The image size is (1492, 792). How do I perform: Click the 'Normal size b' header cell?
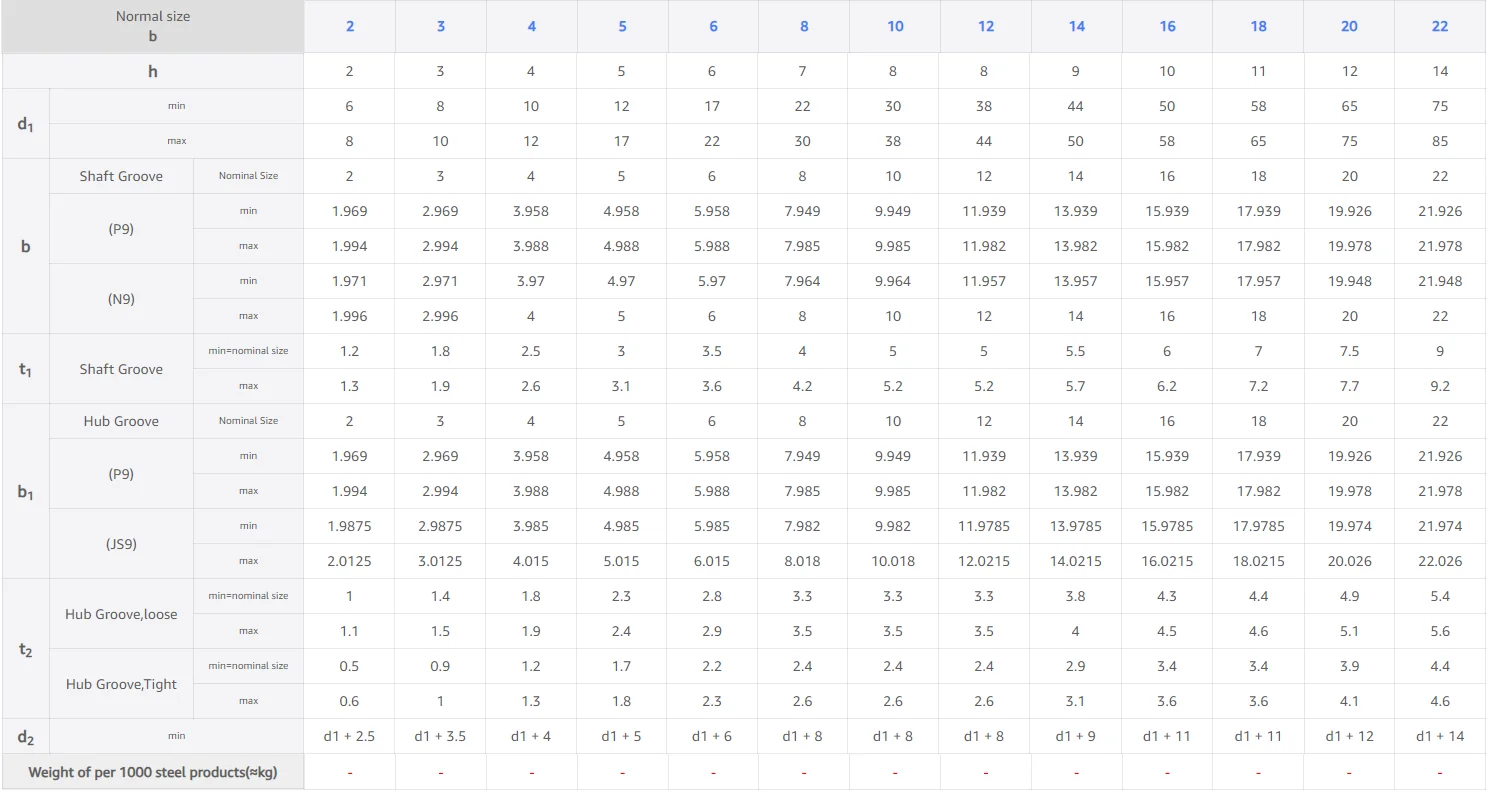153,27
